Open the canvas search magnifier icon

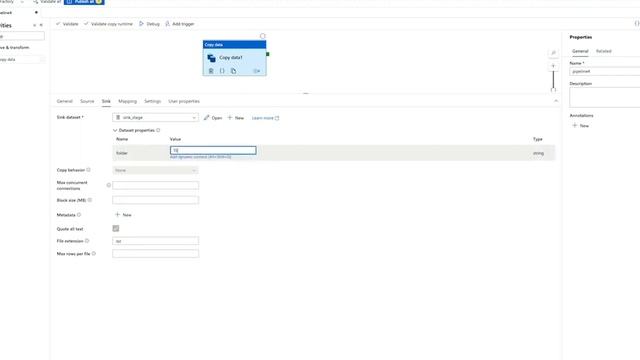(553, 53)
